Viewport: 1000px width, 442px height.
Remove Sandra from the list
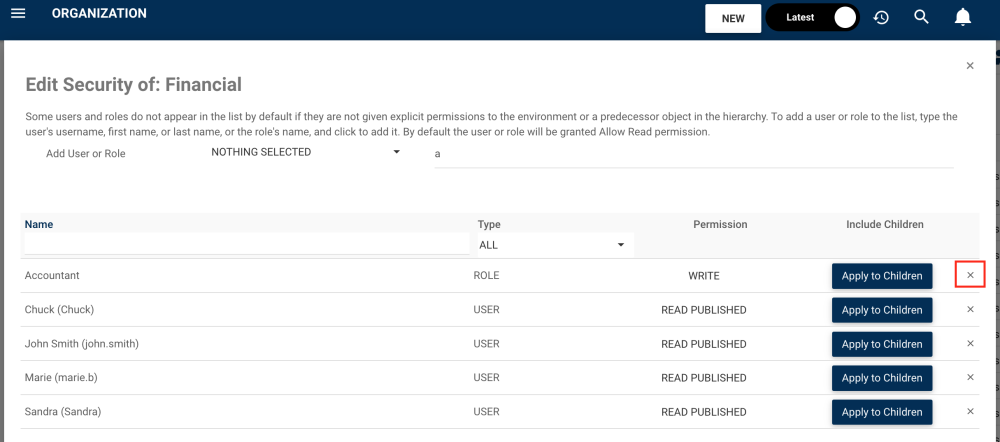click(x=970, y=412)
